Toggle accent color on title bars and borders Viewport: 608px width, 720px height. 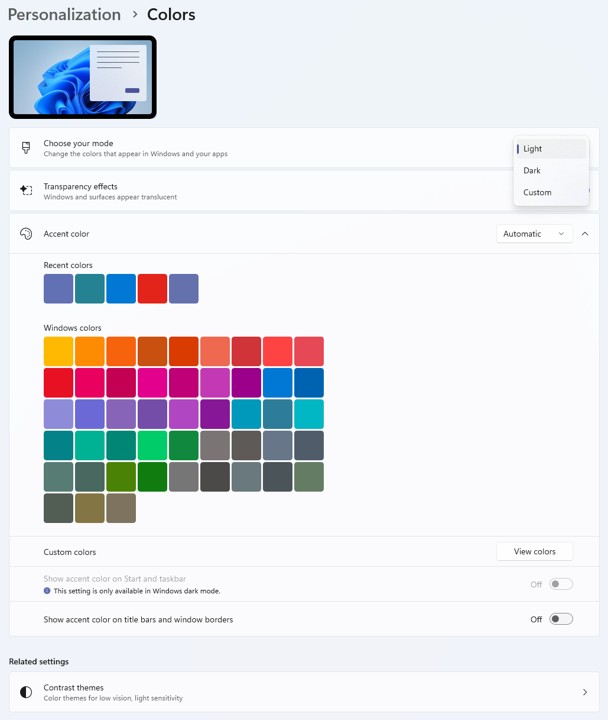click(x=561, y=619)
